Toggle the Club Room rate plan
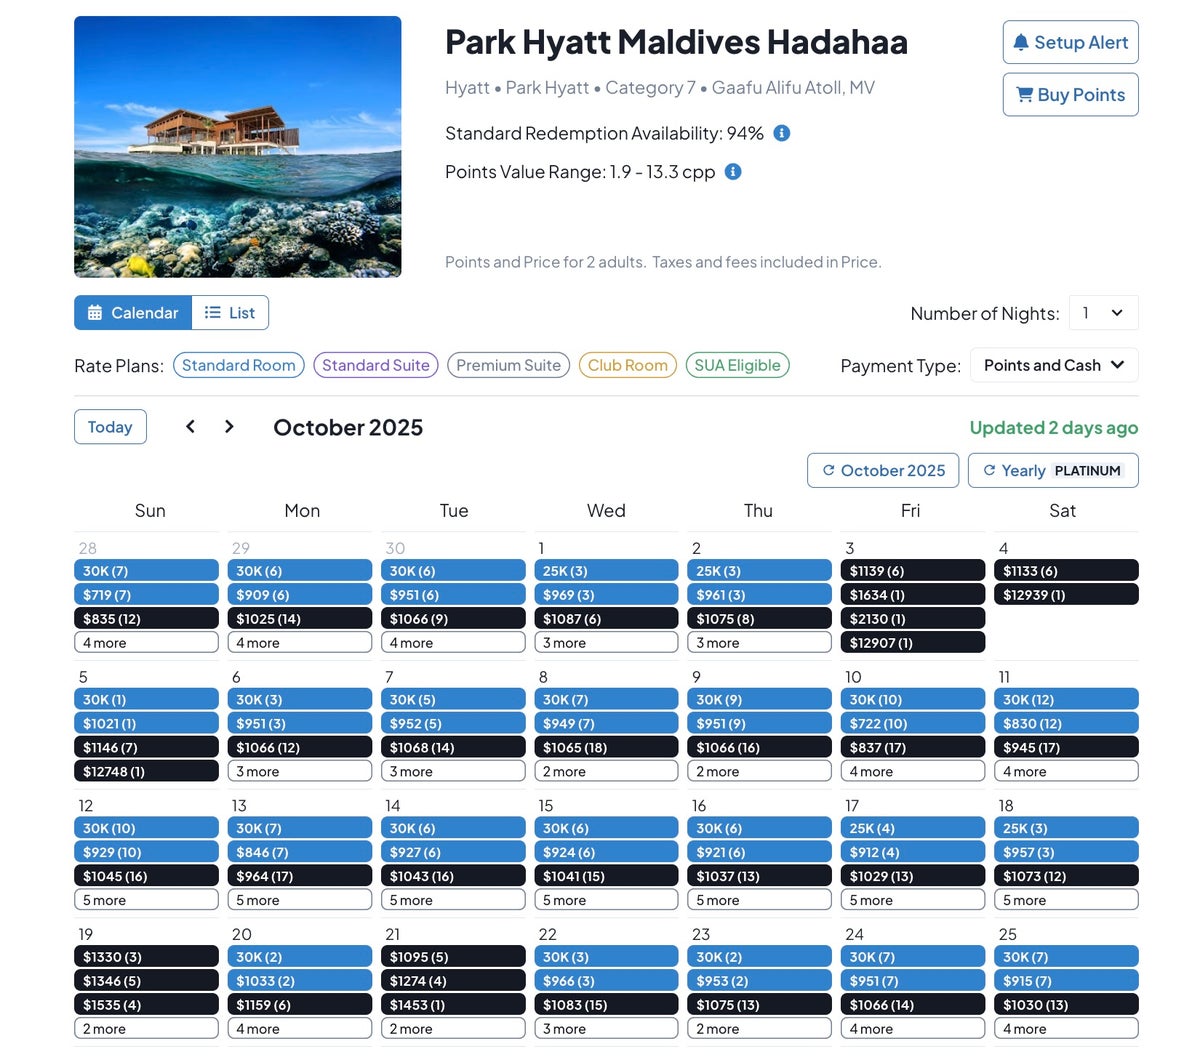 click(627, 366)
